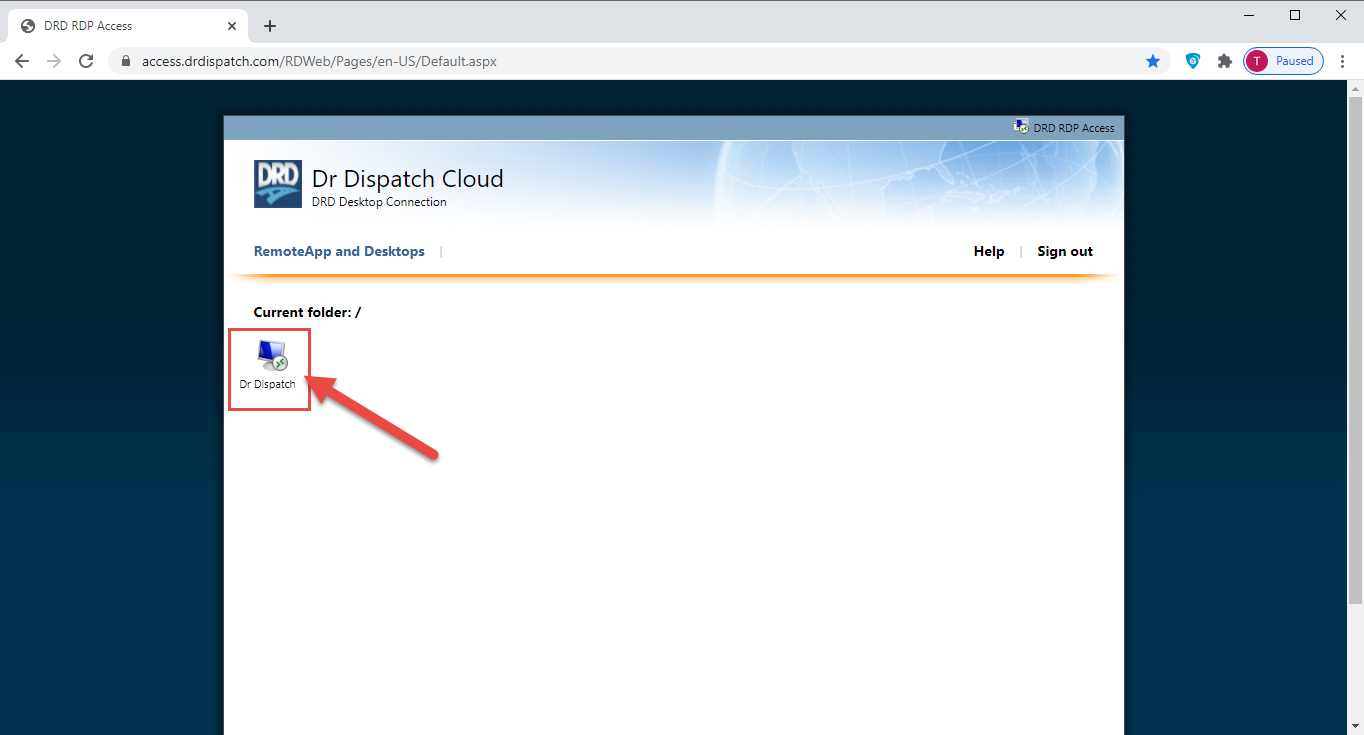The image size is (1364, 735).
Task: Go back to the previous page
Action: tap(22, 61)
